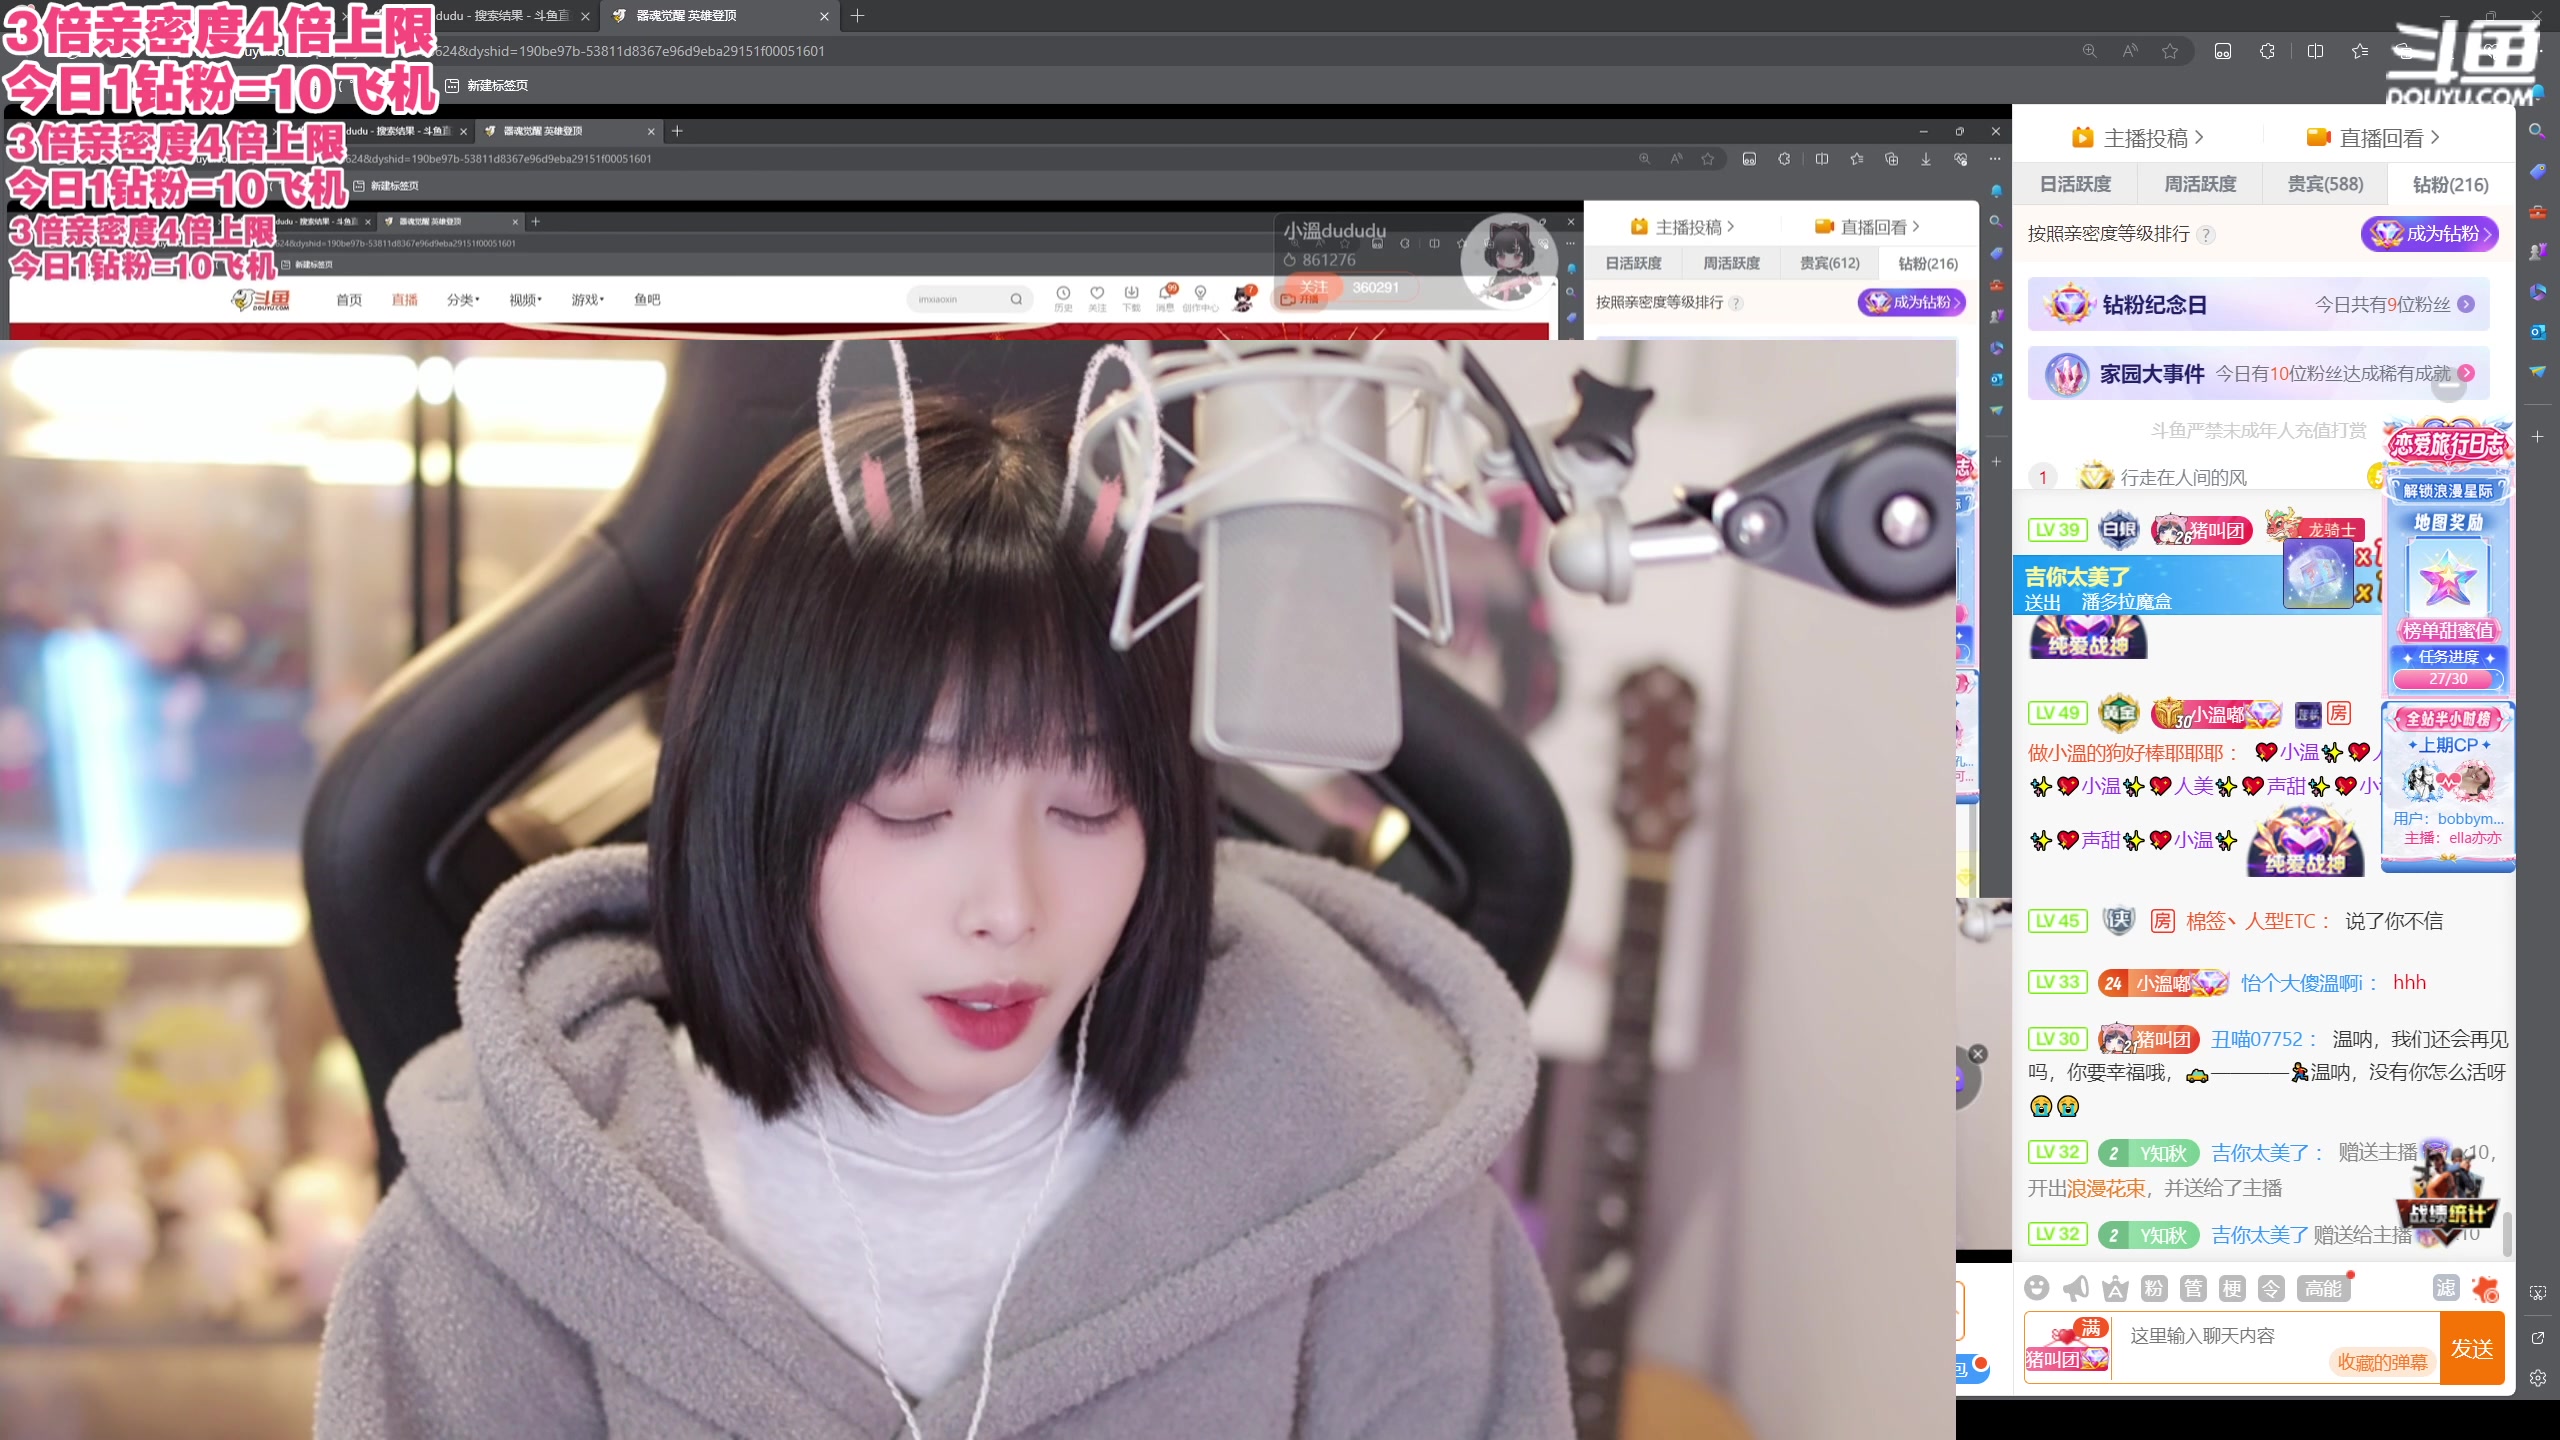The image size is (2560, 1440).
Task: Click the search magnifier in the nested Douyu header
Action: pyautogui.click(x=1016, y=299)
